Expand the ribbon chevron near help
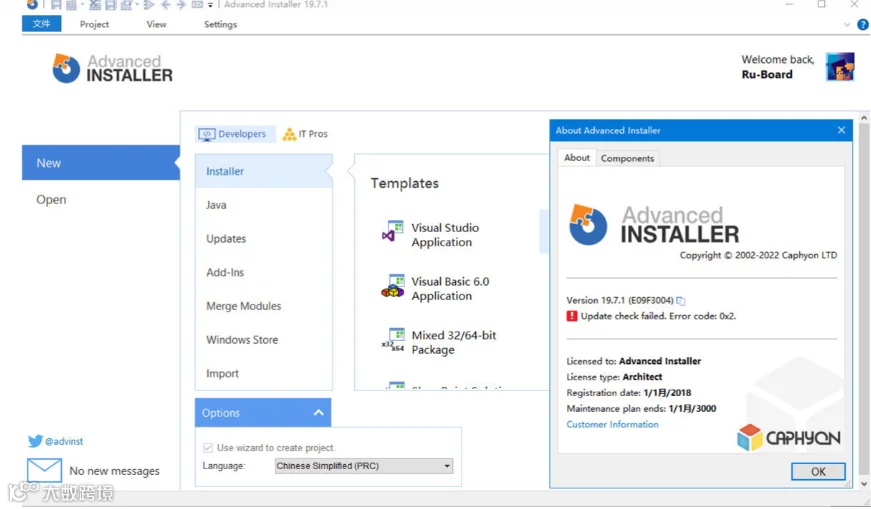Image resolution: width=871 pixels, height=509 pixels. 847,24
